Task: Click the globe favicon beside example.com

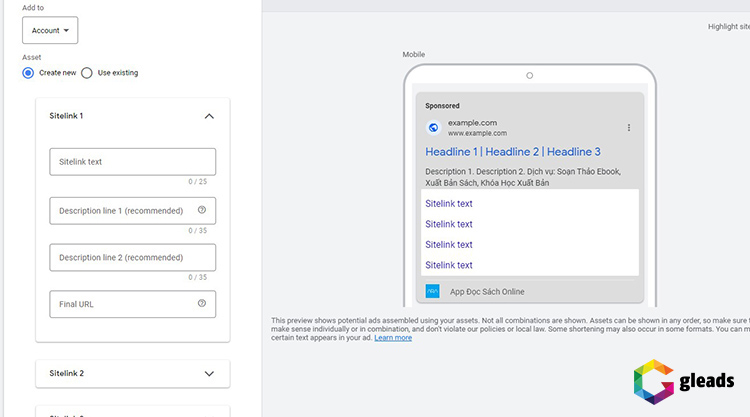Action: (433, 128)
